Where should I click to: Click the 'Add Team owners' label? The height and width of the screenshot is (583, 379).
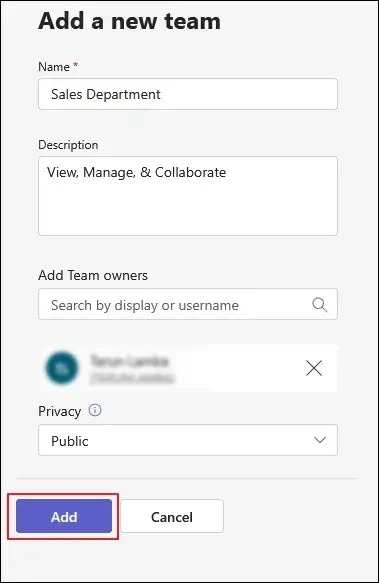(x=93, y=276)
